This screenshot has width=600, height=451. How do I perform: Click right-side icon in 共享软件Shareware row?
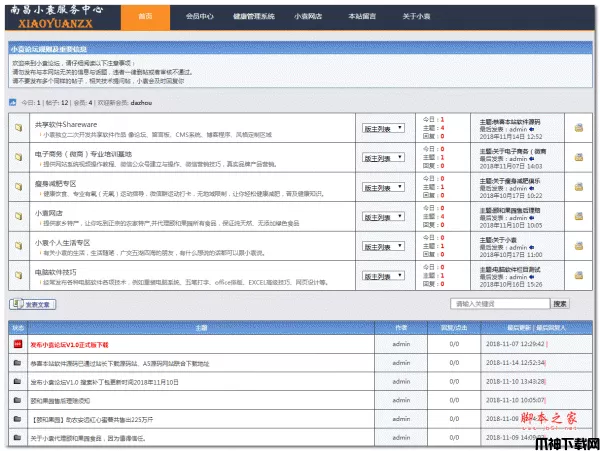[x=579, y=128]
